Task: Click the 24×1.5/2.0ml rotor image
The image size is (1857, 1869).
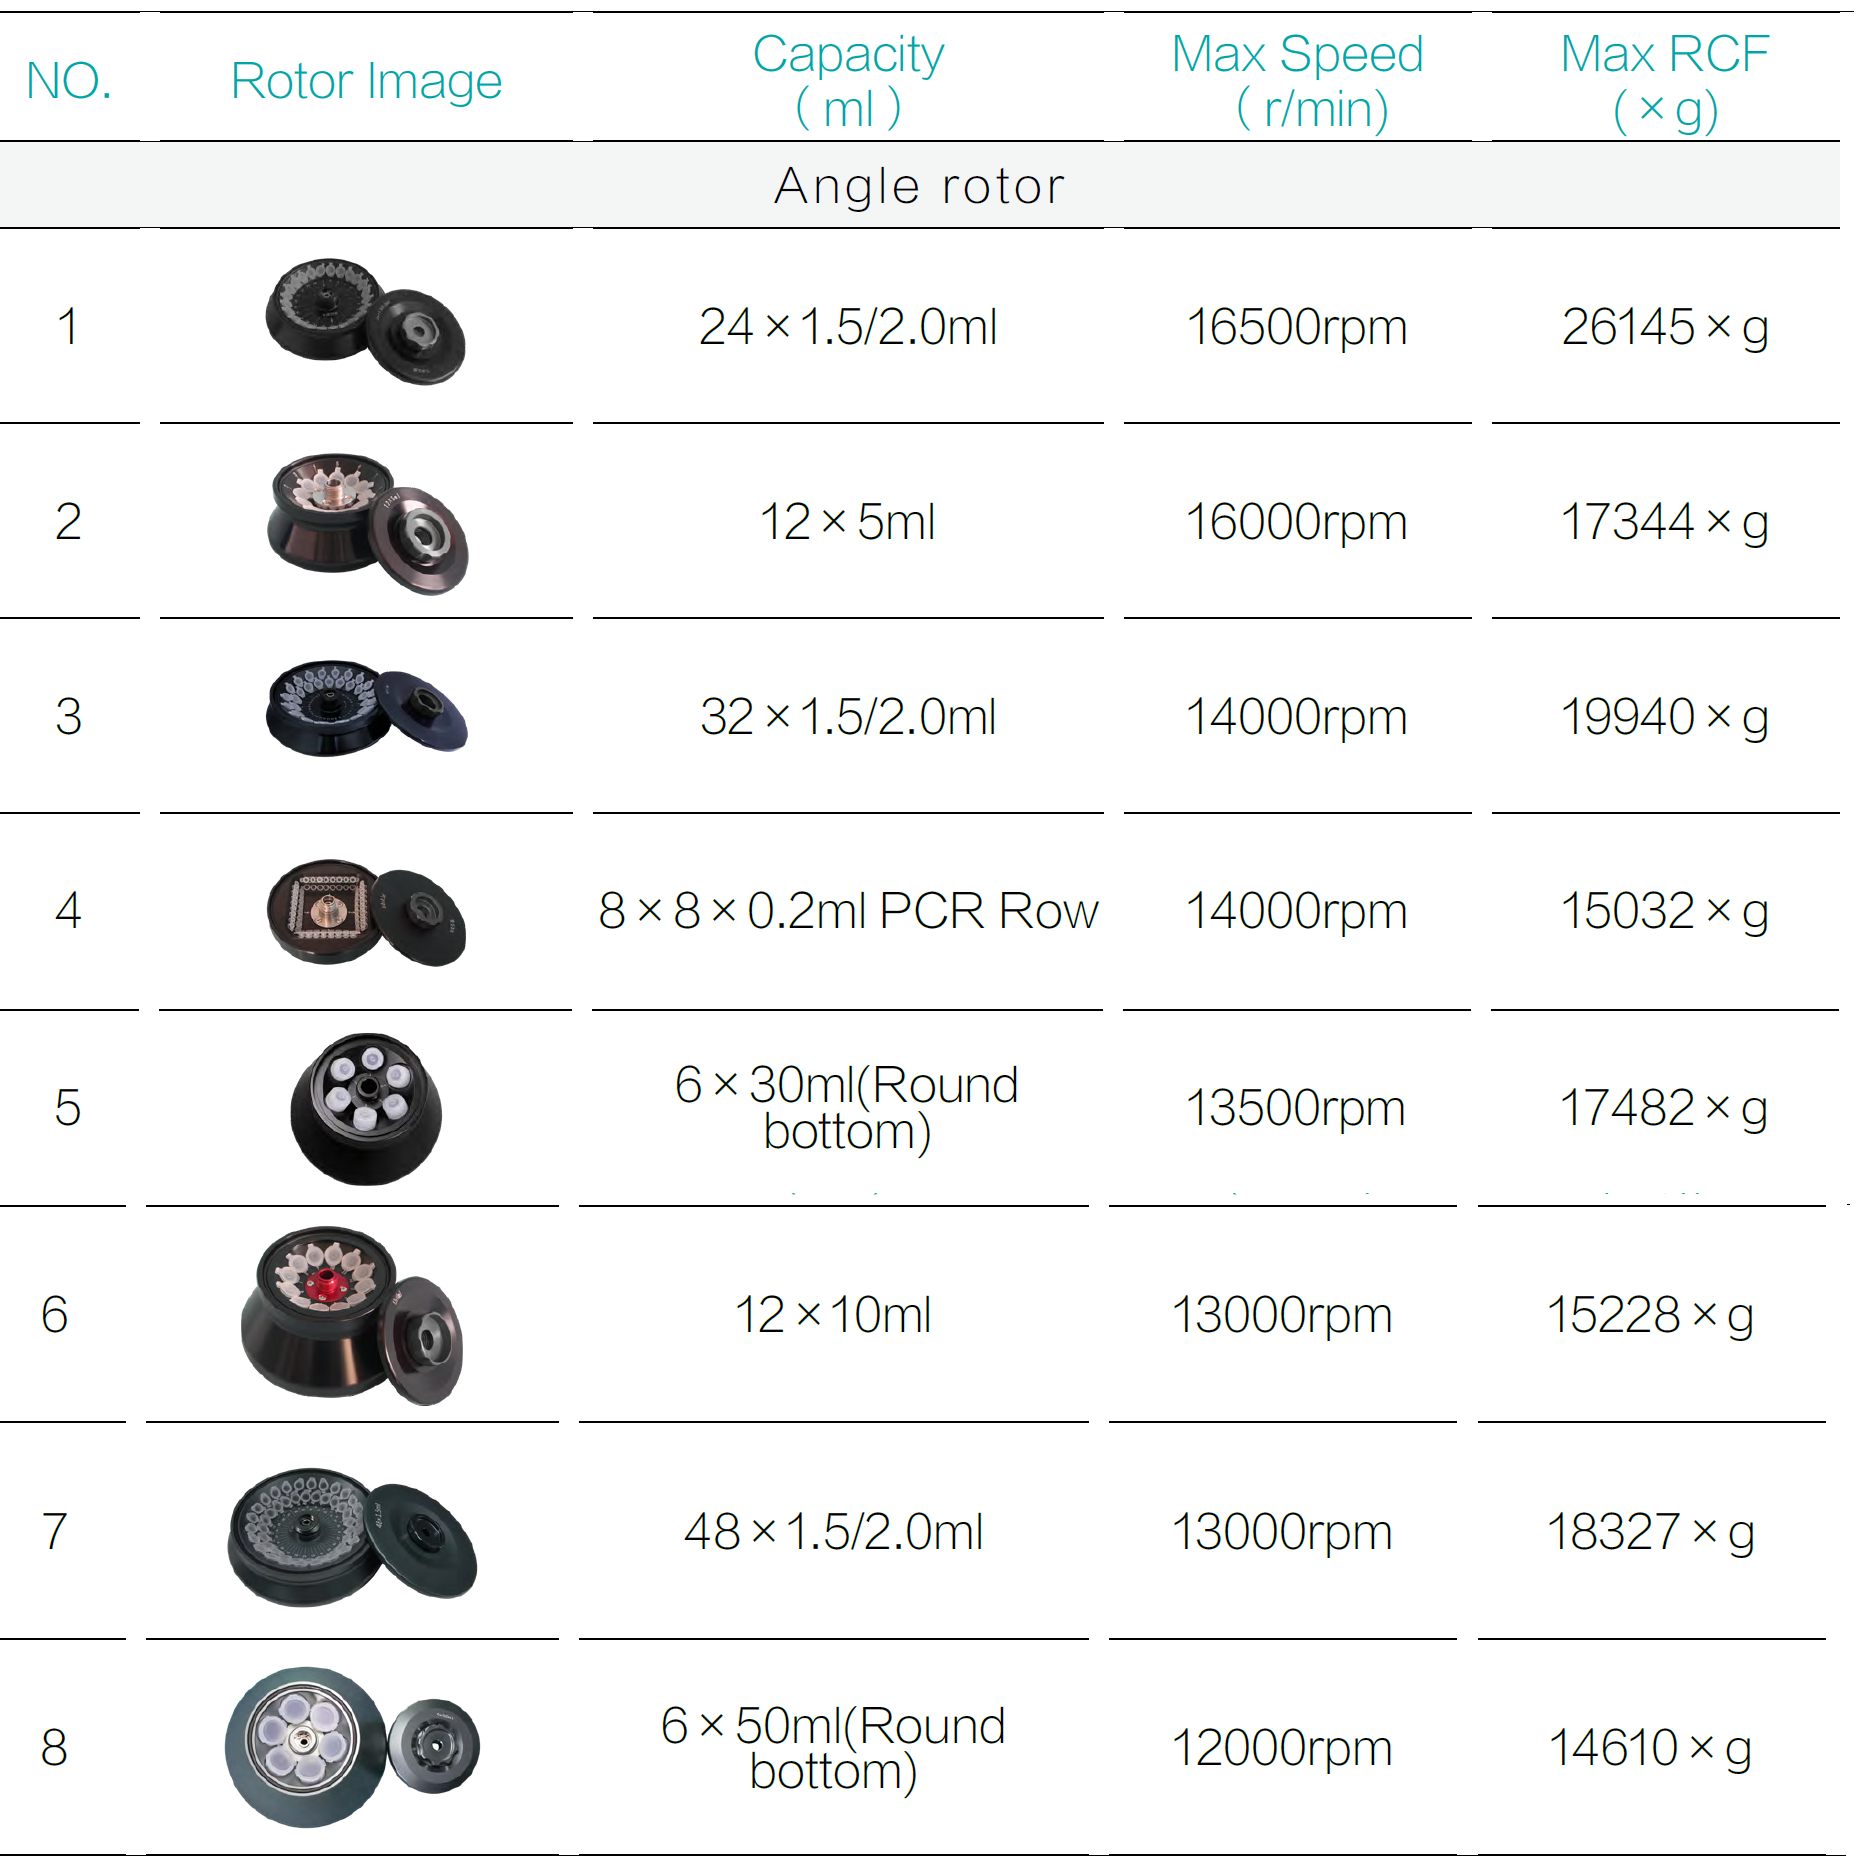Action: [365, 322]
